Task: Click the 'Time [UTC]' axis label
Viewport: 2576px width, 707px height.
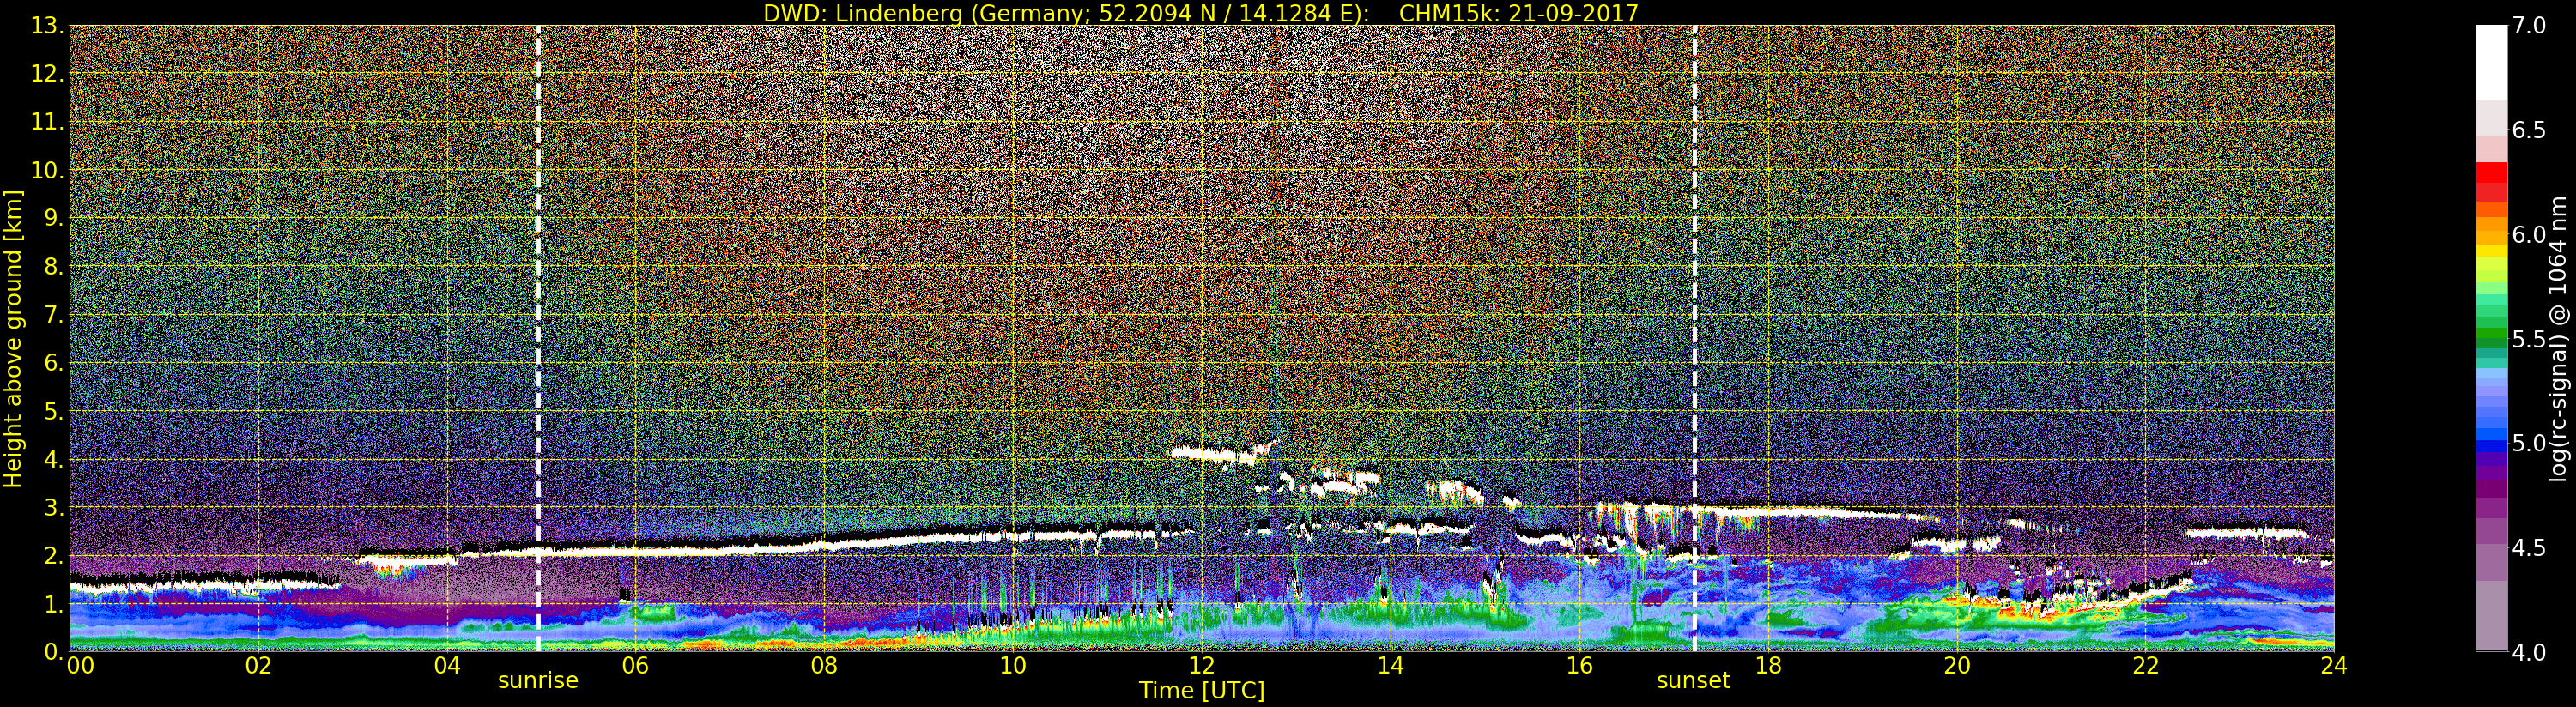Action: (x=1201, y=690)
